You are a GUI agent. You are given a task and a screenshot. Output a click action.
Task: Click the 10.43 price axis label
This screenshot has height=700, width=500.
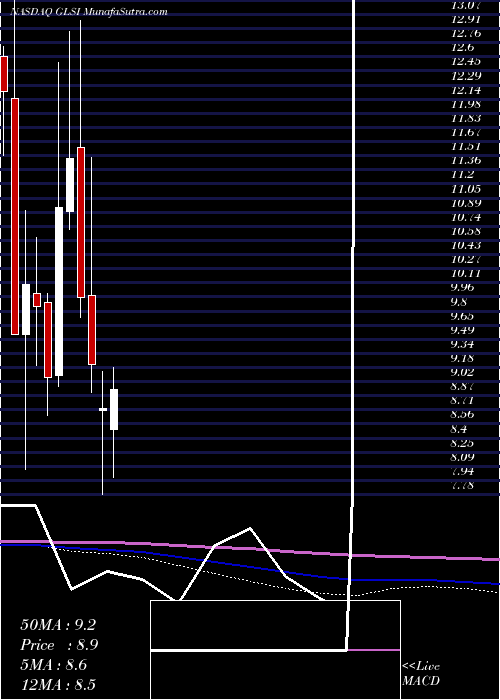(466, 246)
